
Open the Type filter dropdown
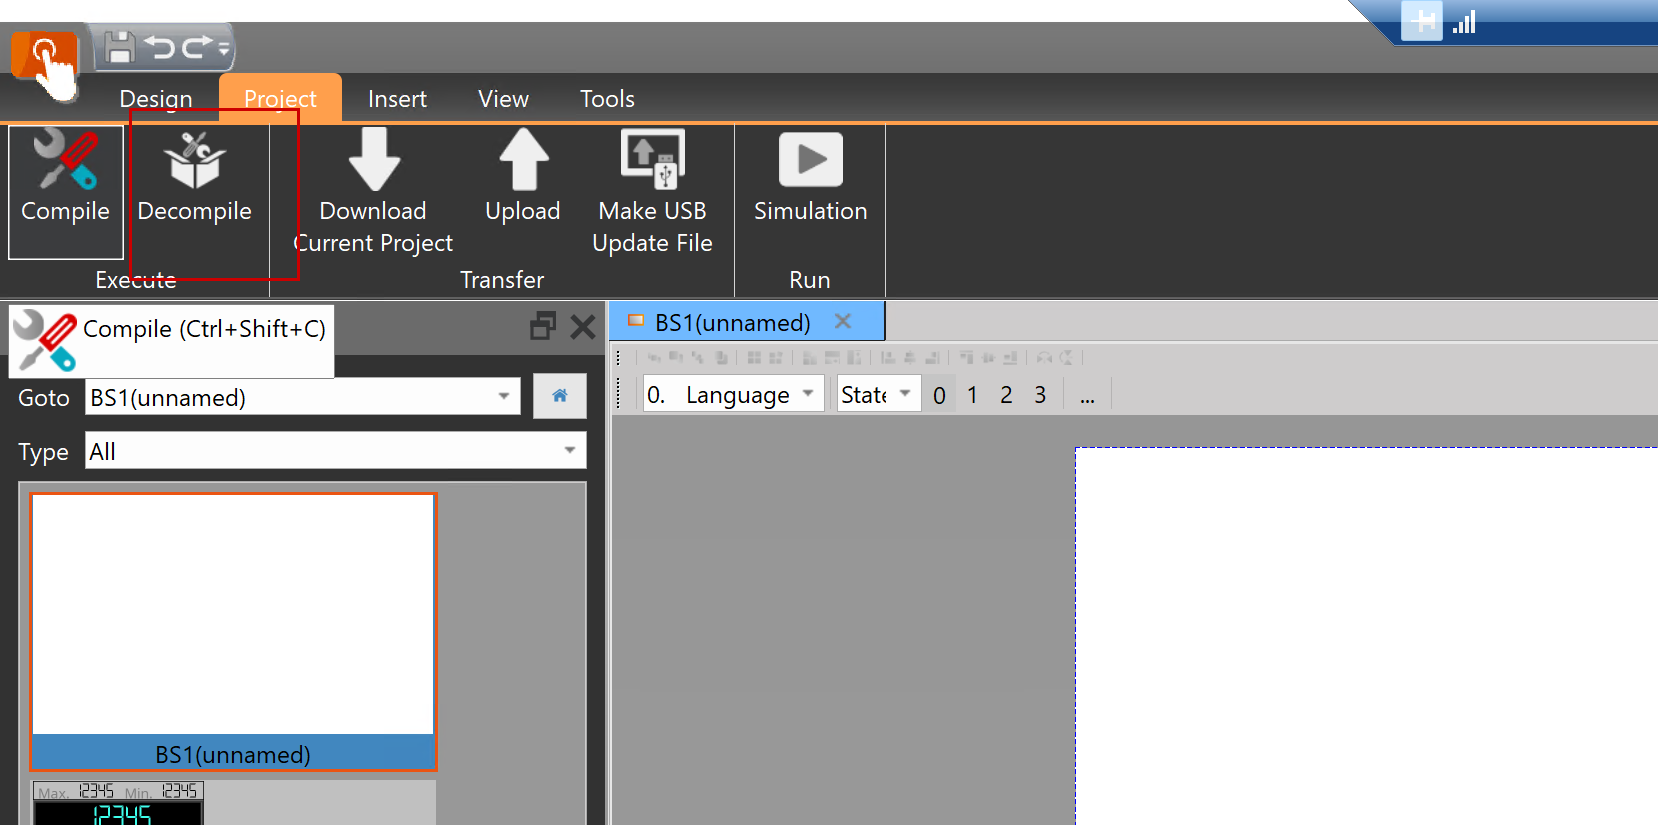(x=569, y=451)
